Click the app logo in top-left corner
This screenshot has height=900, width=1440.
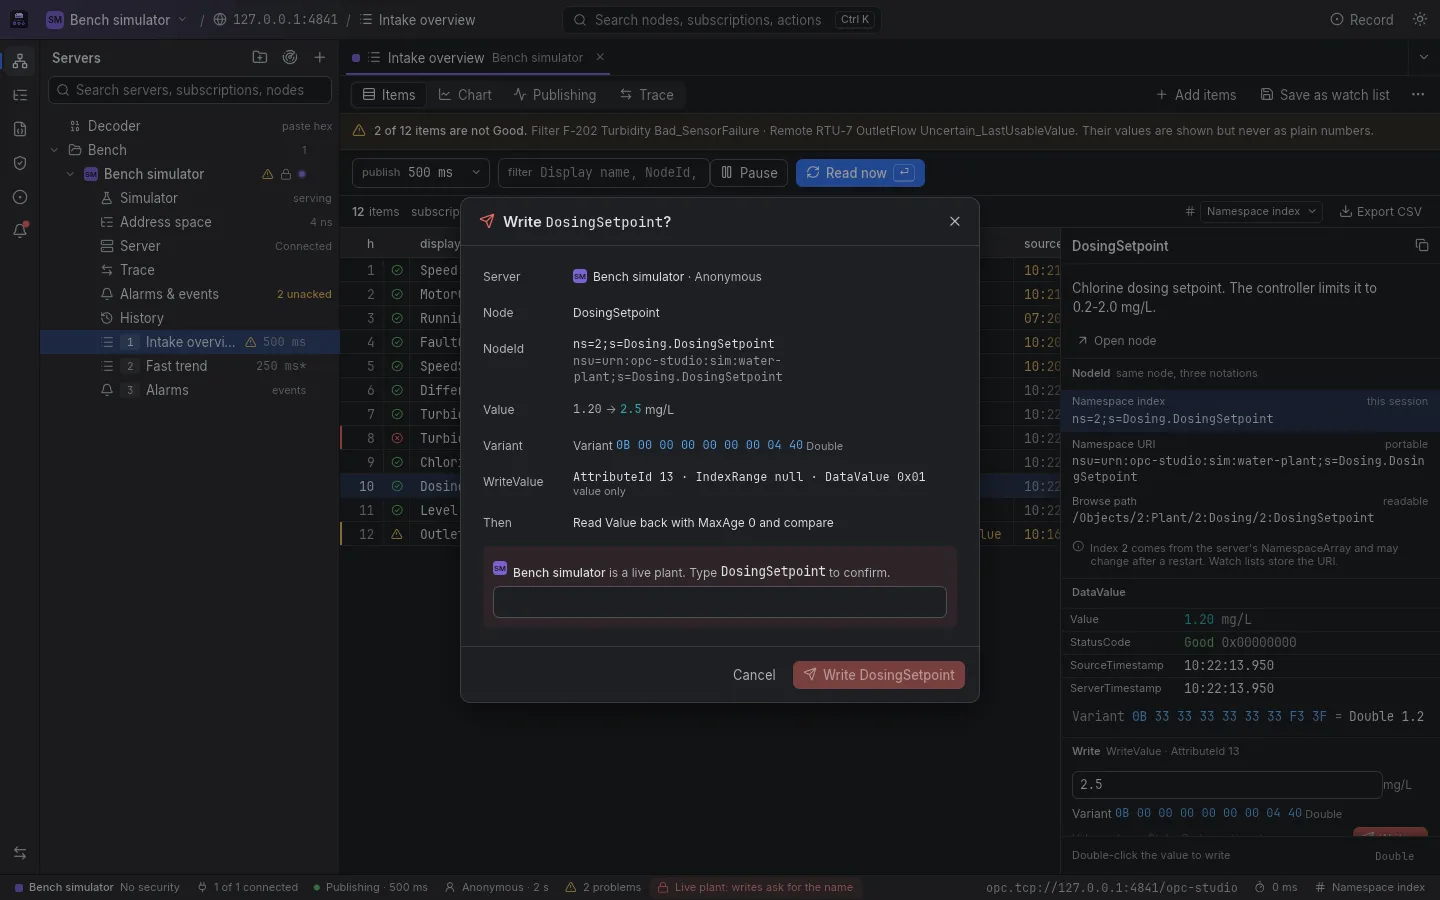coord(19,20)
